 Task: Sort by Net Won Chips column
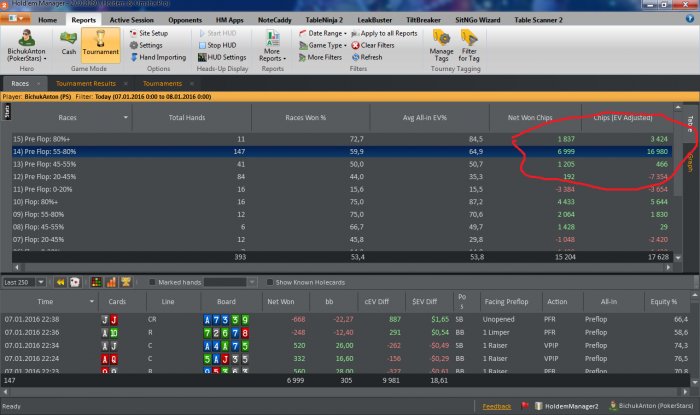click(x=535, y=117)
